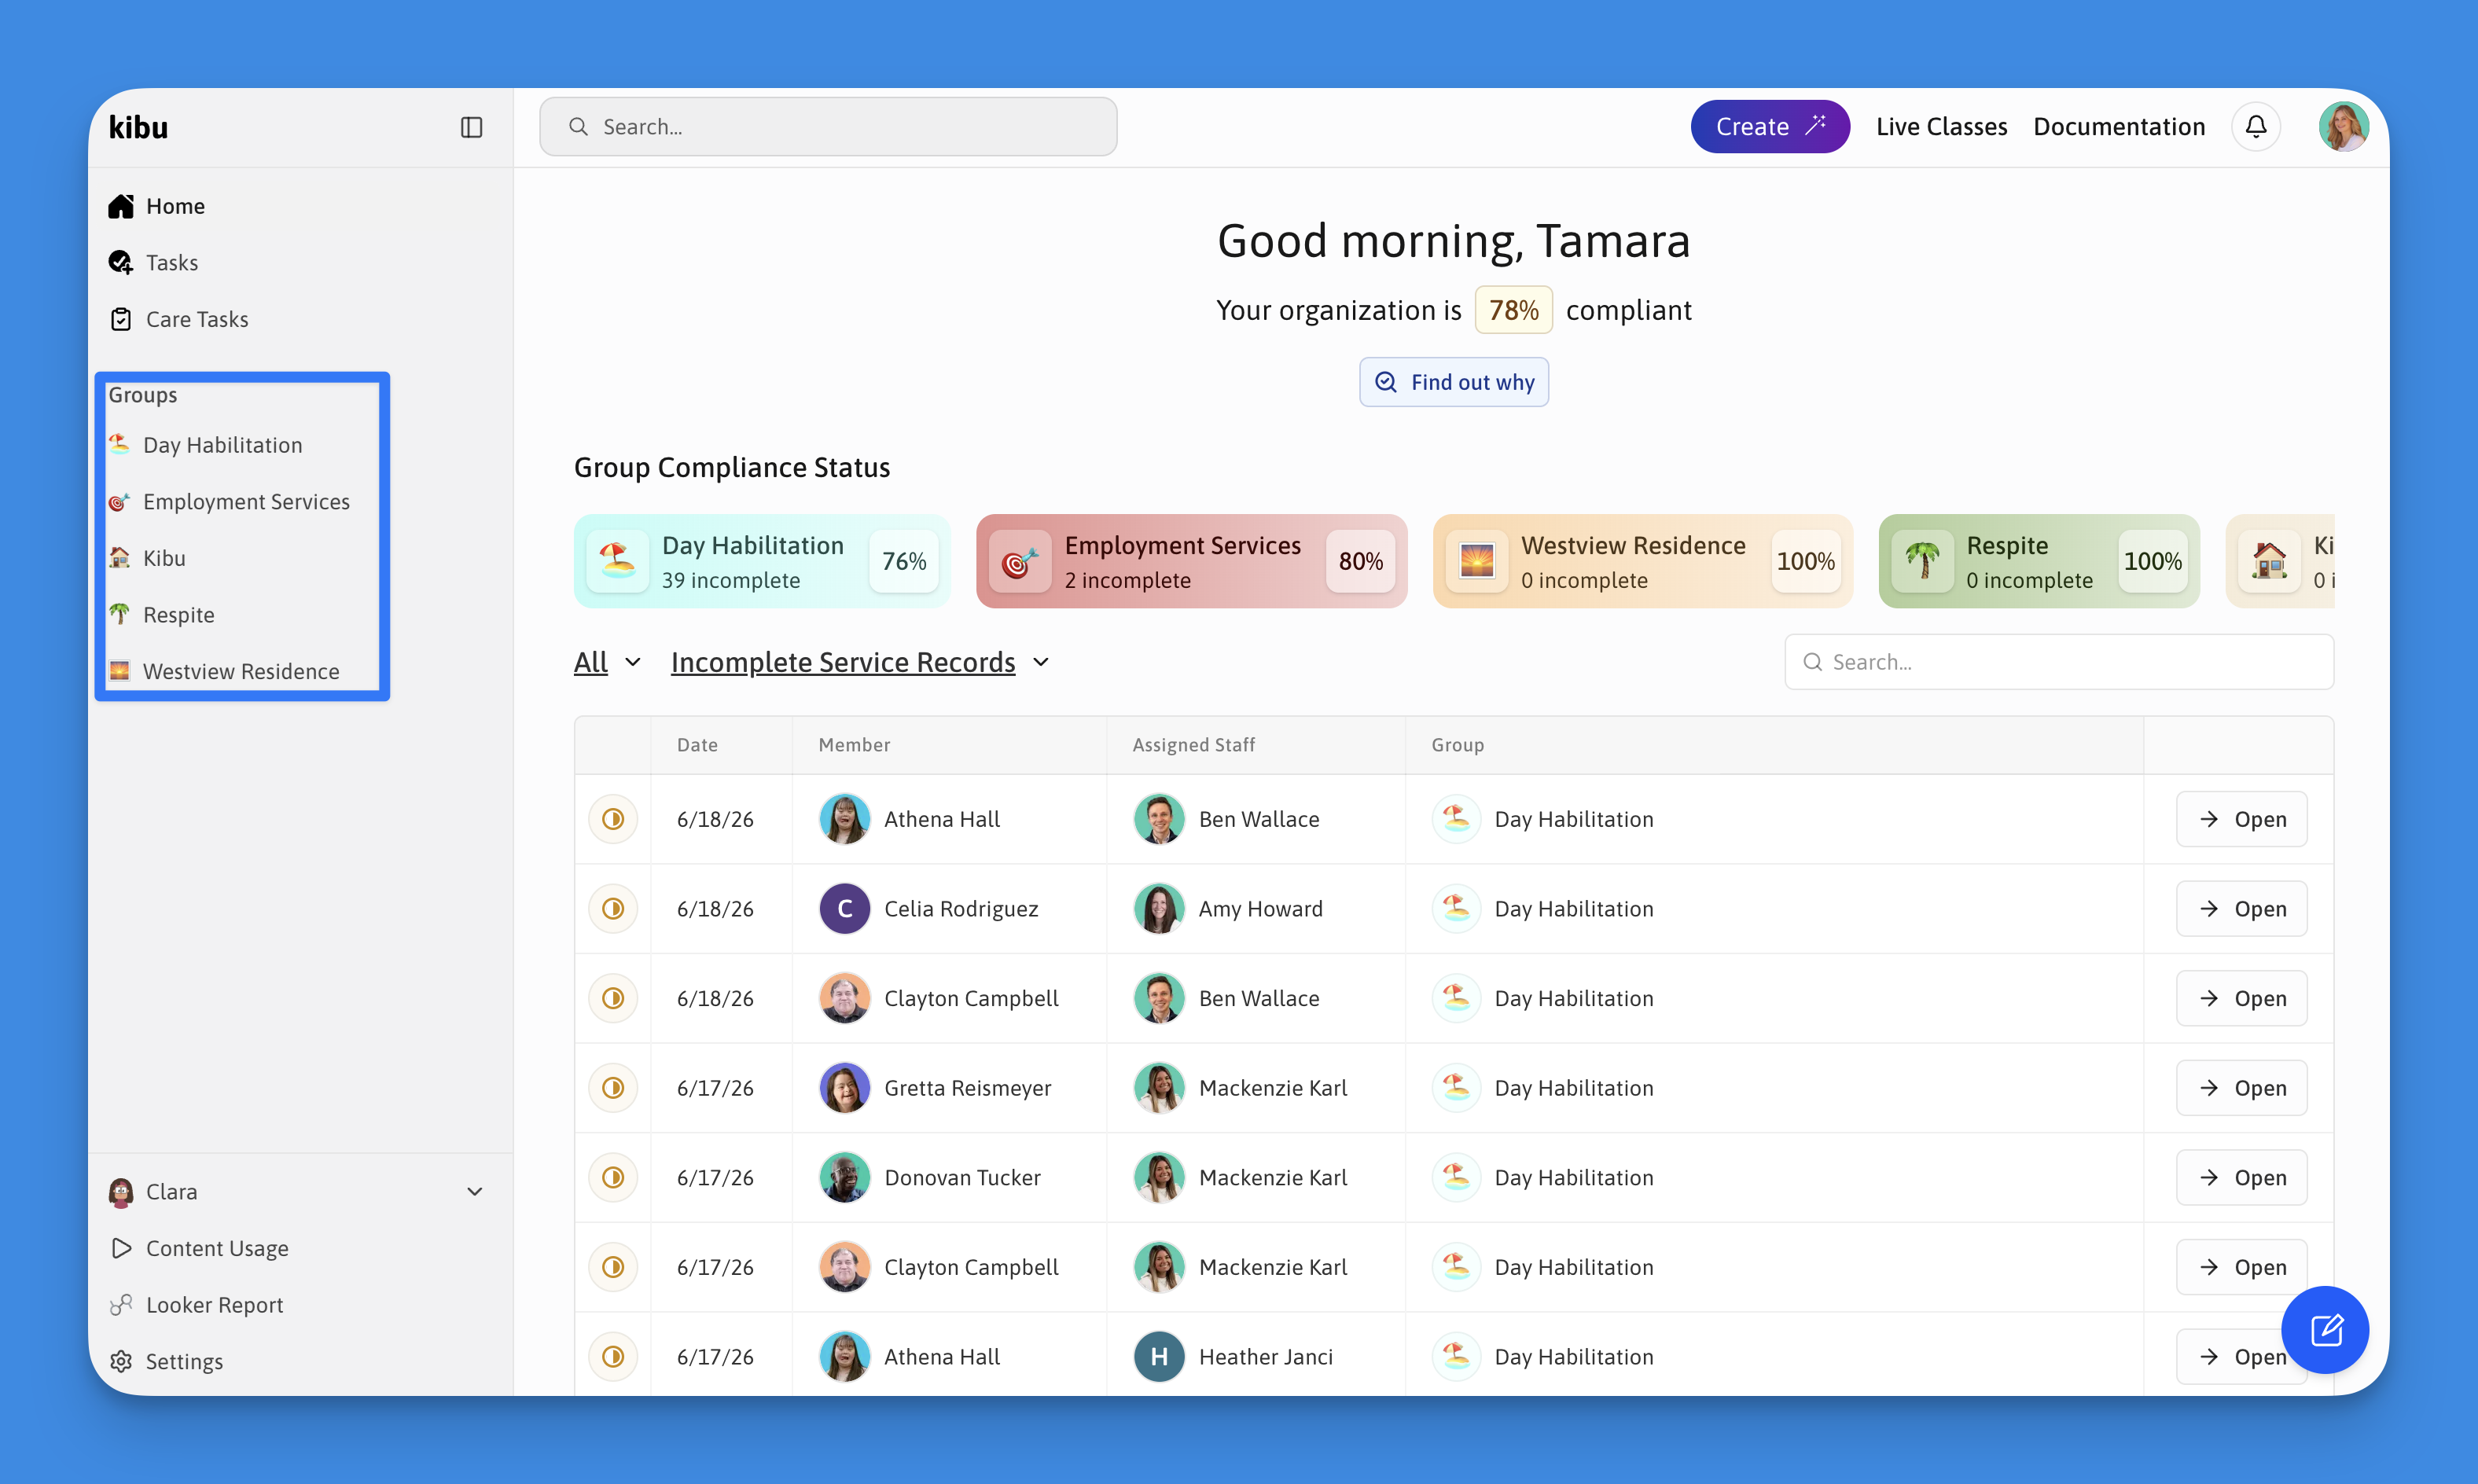Image resolution: width=2478 pixels, height=1484 pixels.
Task: Open notifications bell
Action: pos(2256,126)
